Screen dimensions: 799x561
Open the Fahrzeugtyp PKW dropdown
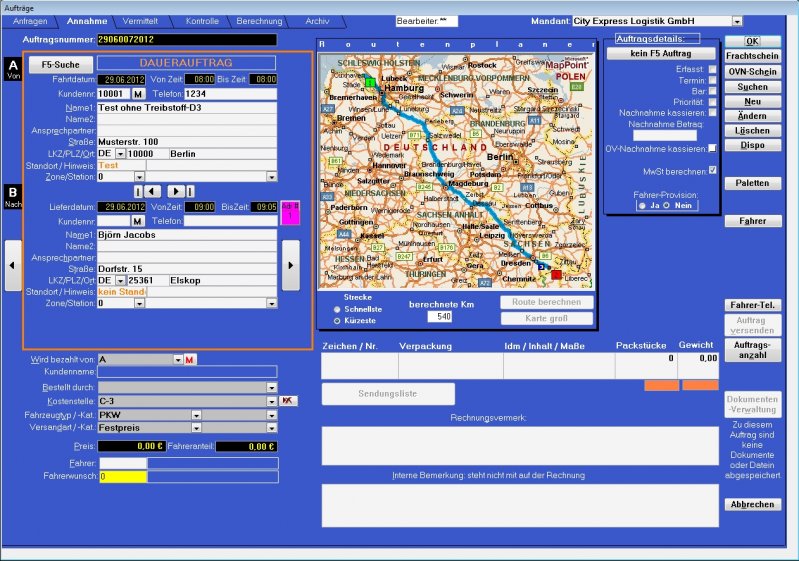tap(271, 414)
